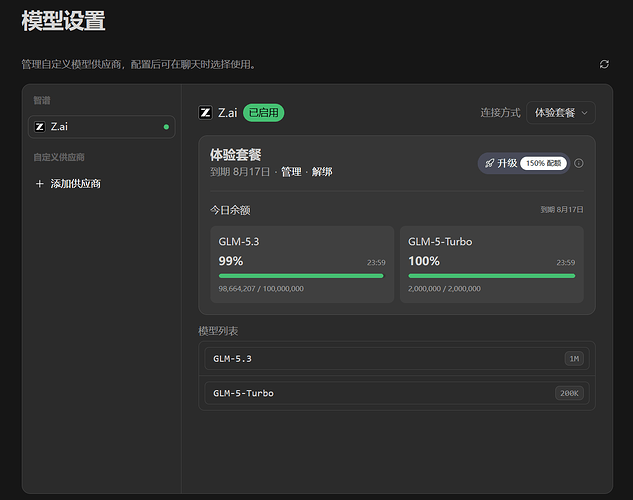Viewport: 633px width, 500px height.
Task: Click the 自定义供应商 sidebar group label
Action: click(x=59, y=157)
